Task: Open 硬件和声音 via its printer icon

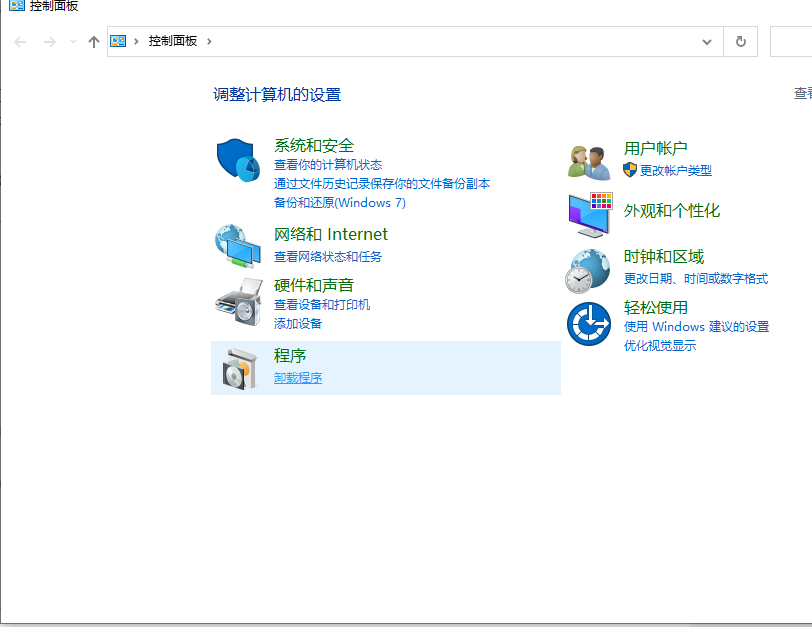Action: coord(237,299)
